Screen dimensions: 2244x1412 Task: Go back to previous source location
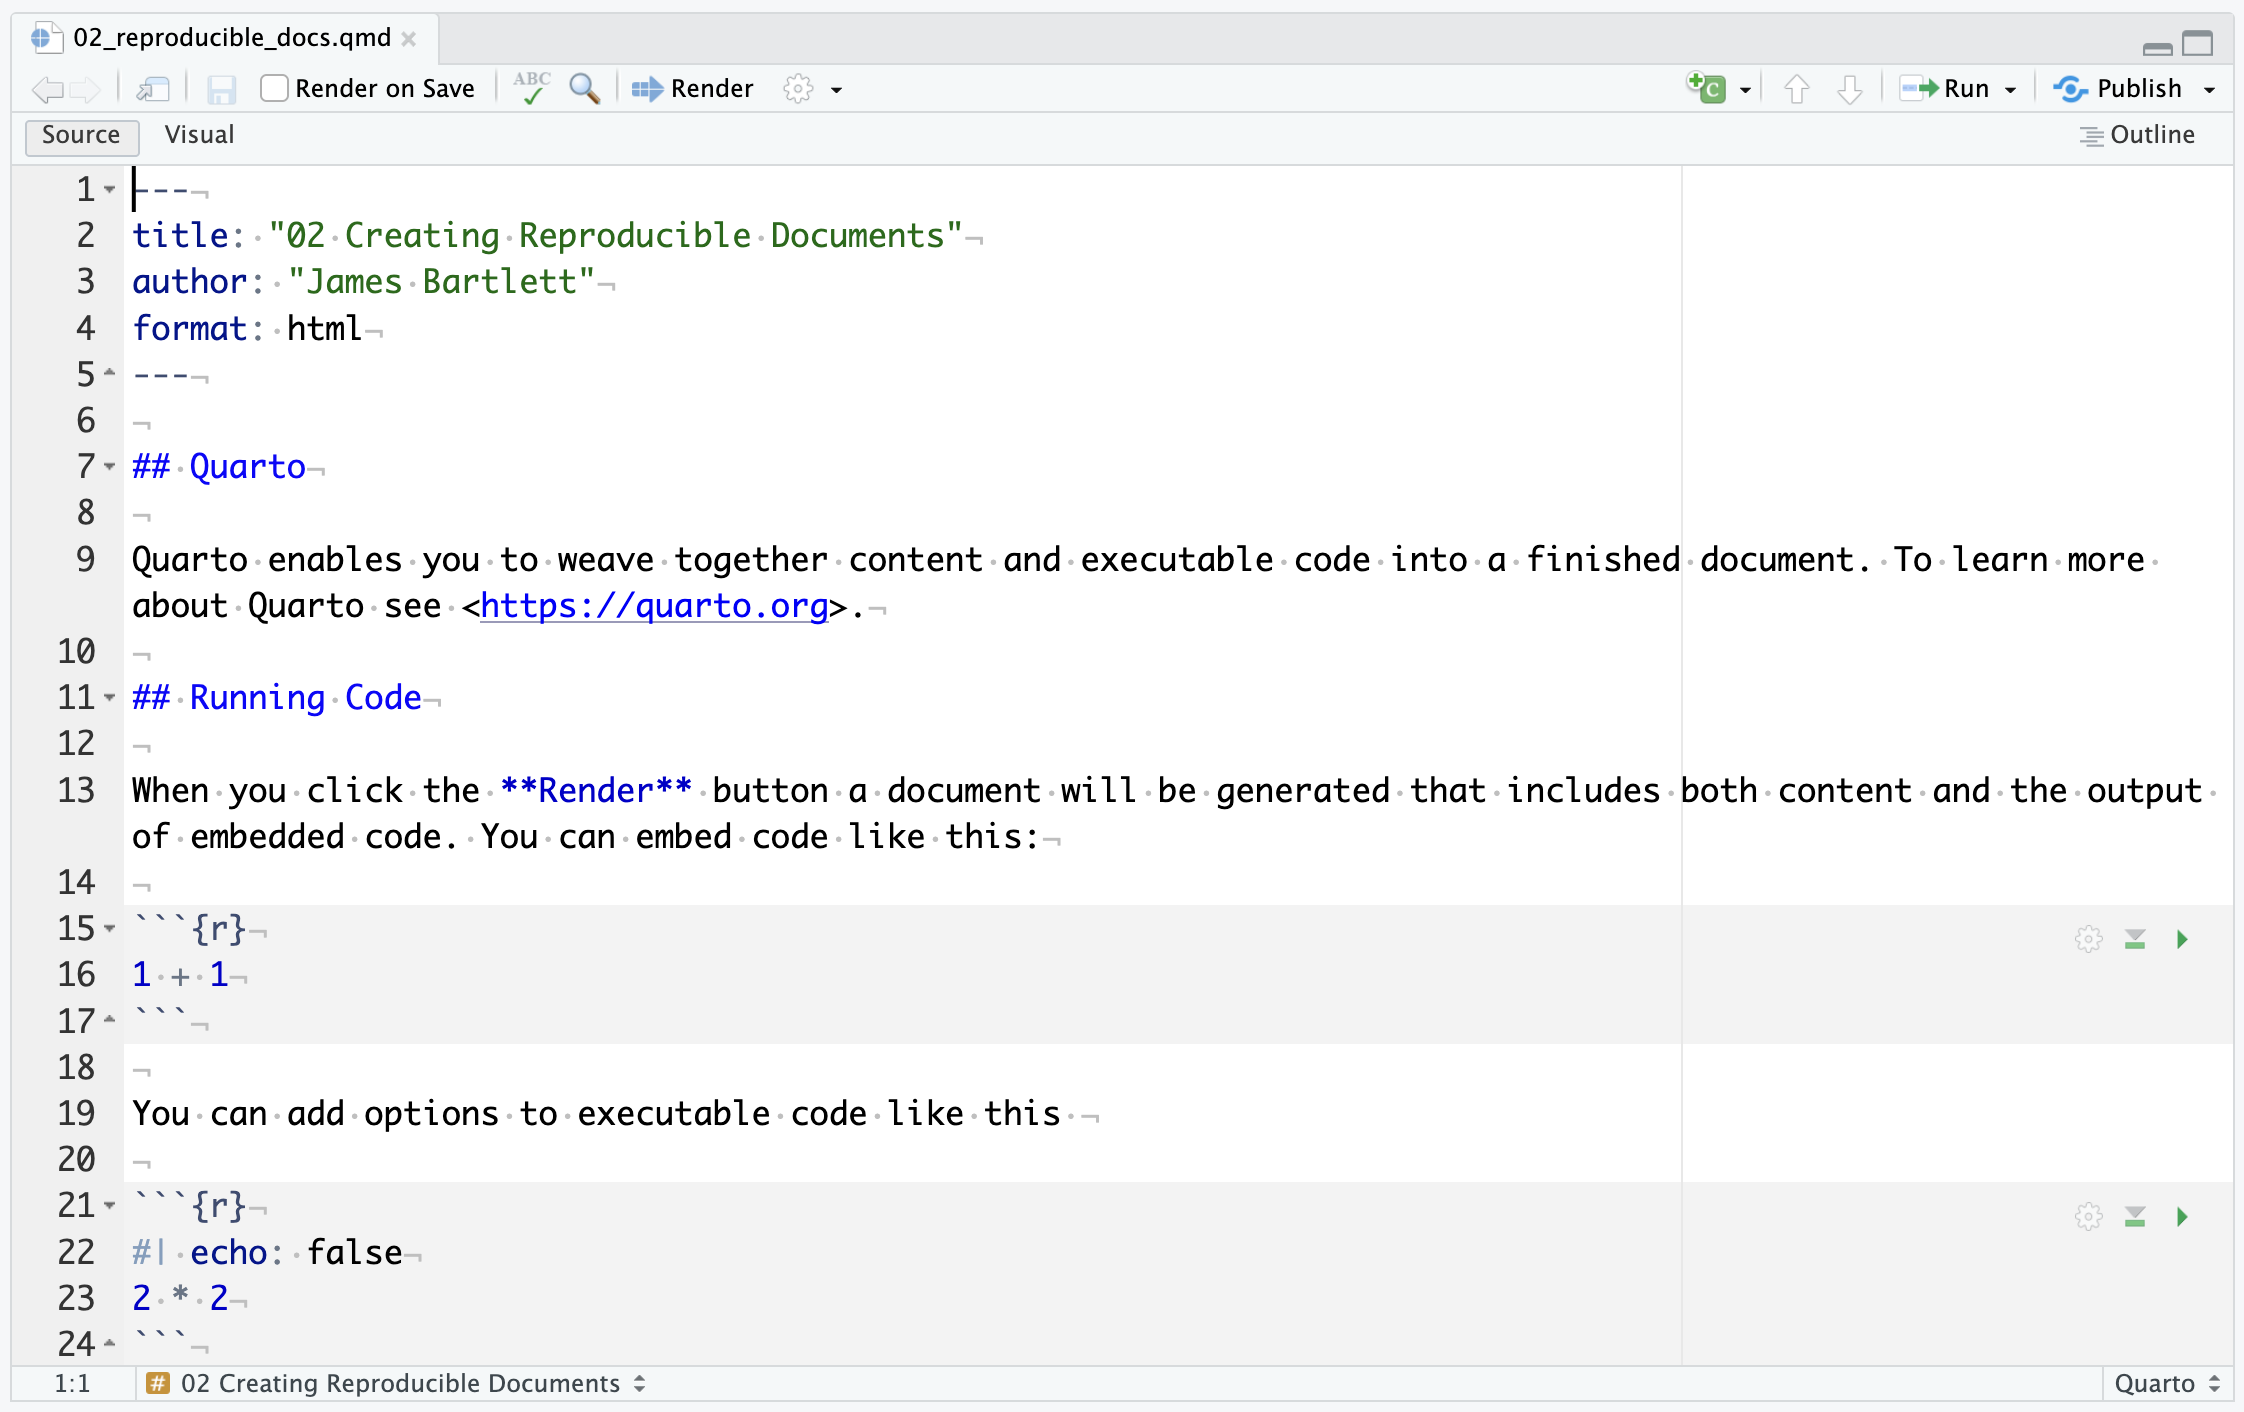pos(47,89)
